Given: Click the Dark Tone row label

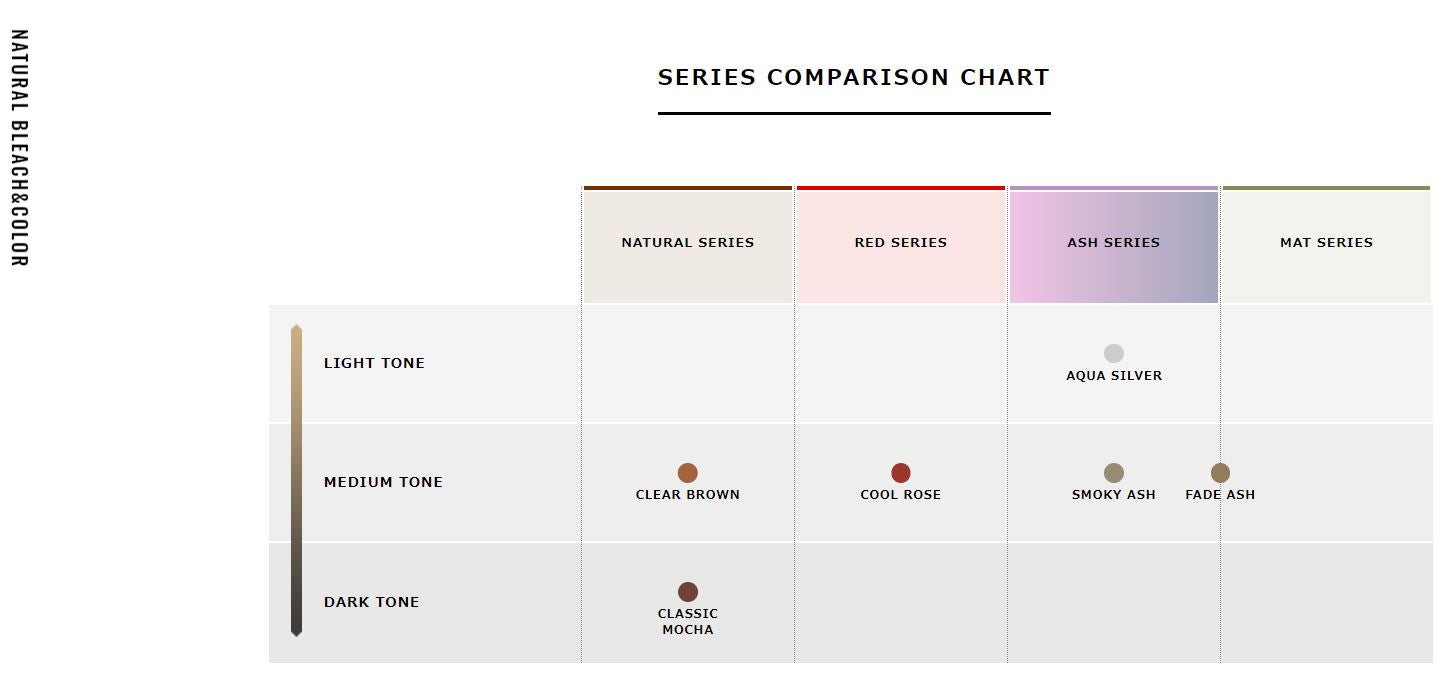Looking at the screenshot, I should point(372,602).
